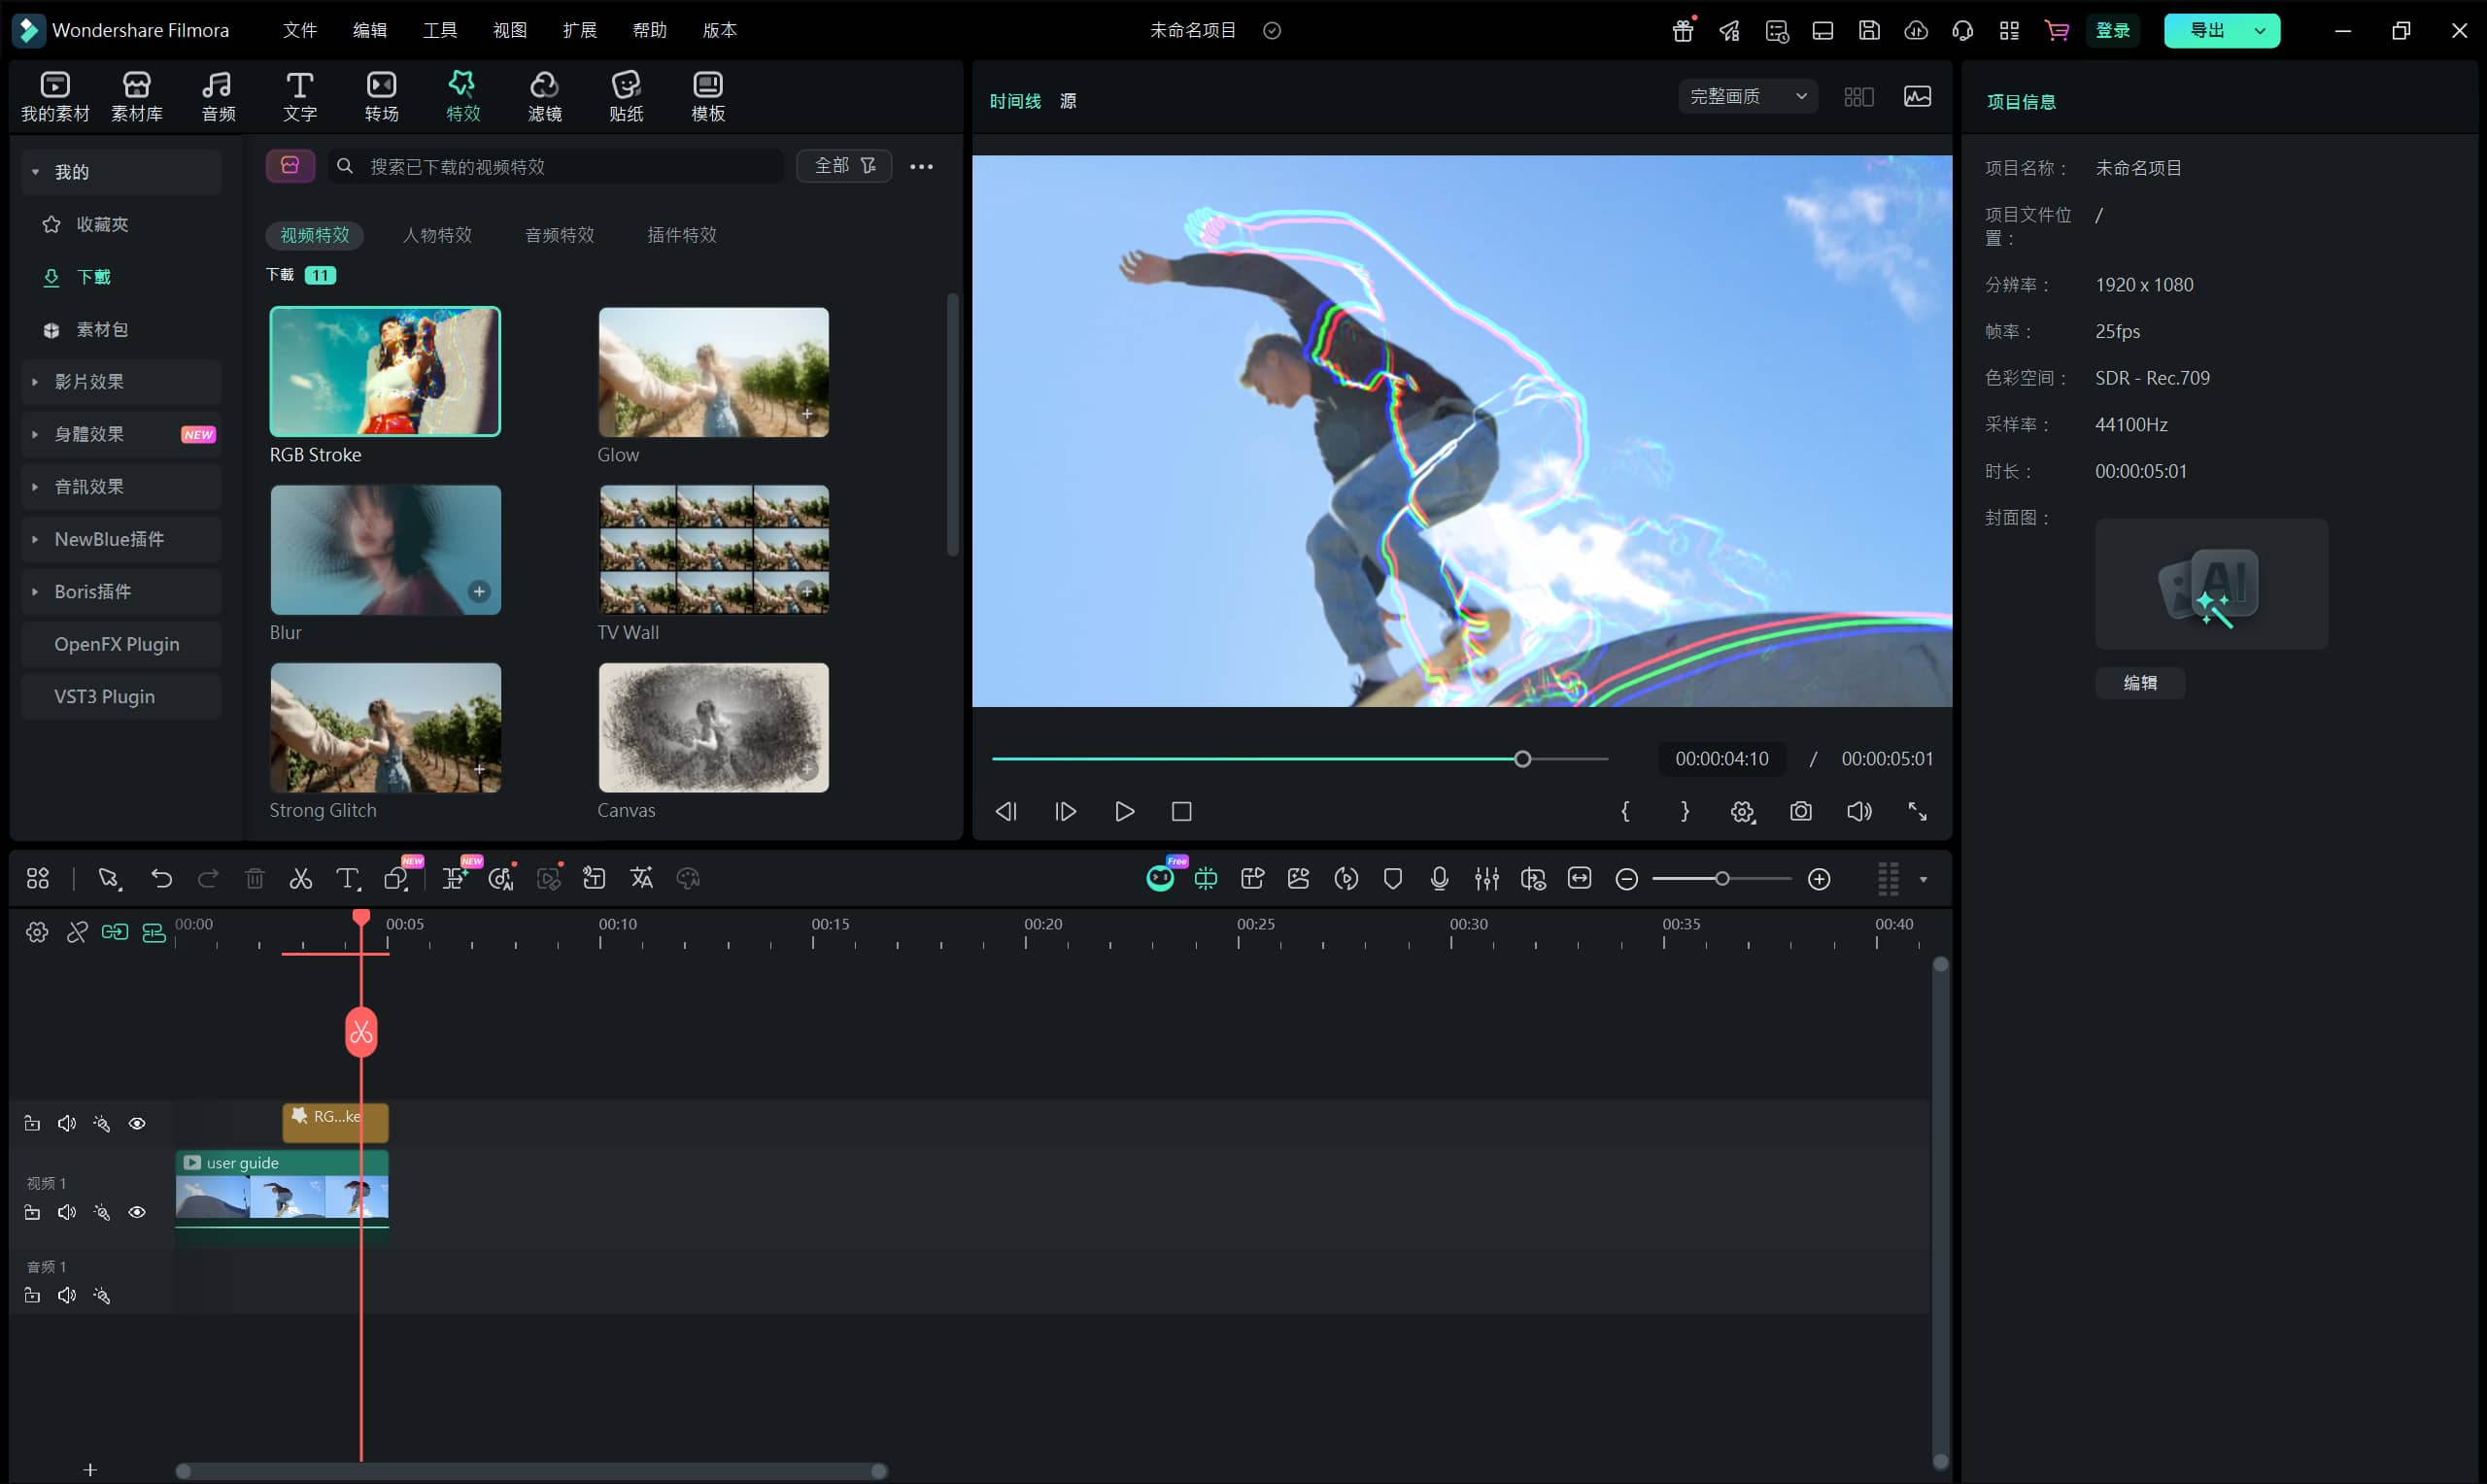The height and width of the screenshot is (1484, 2487).
Task: Open the Stickers panel in the top toolbar
Action: pyautogui.click(x=626, y=96)
